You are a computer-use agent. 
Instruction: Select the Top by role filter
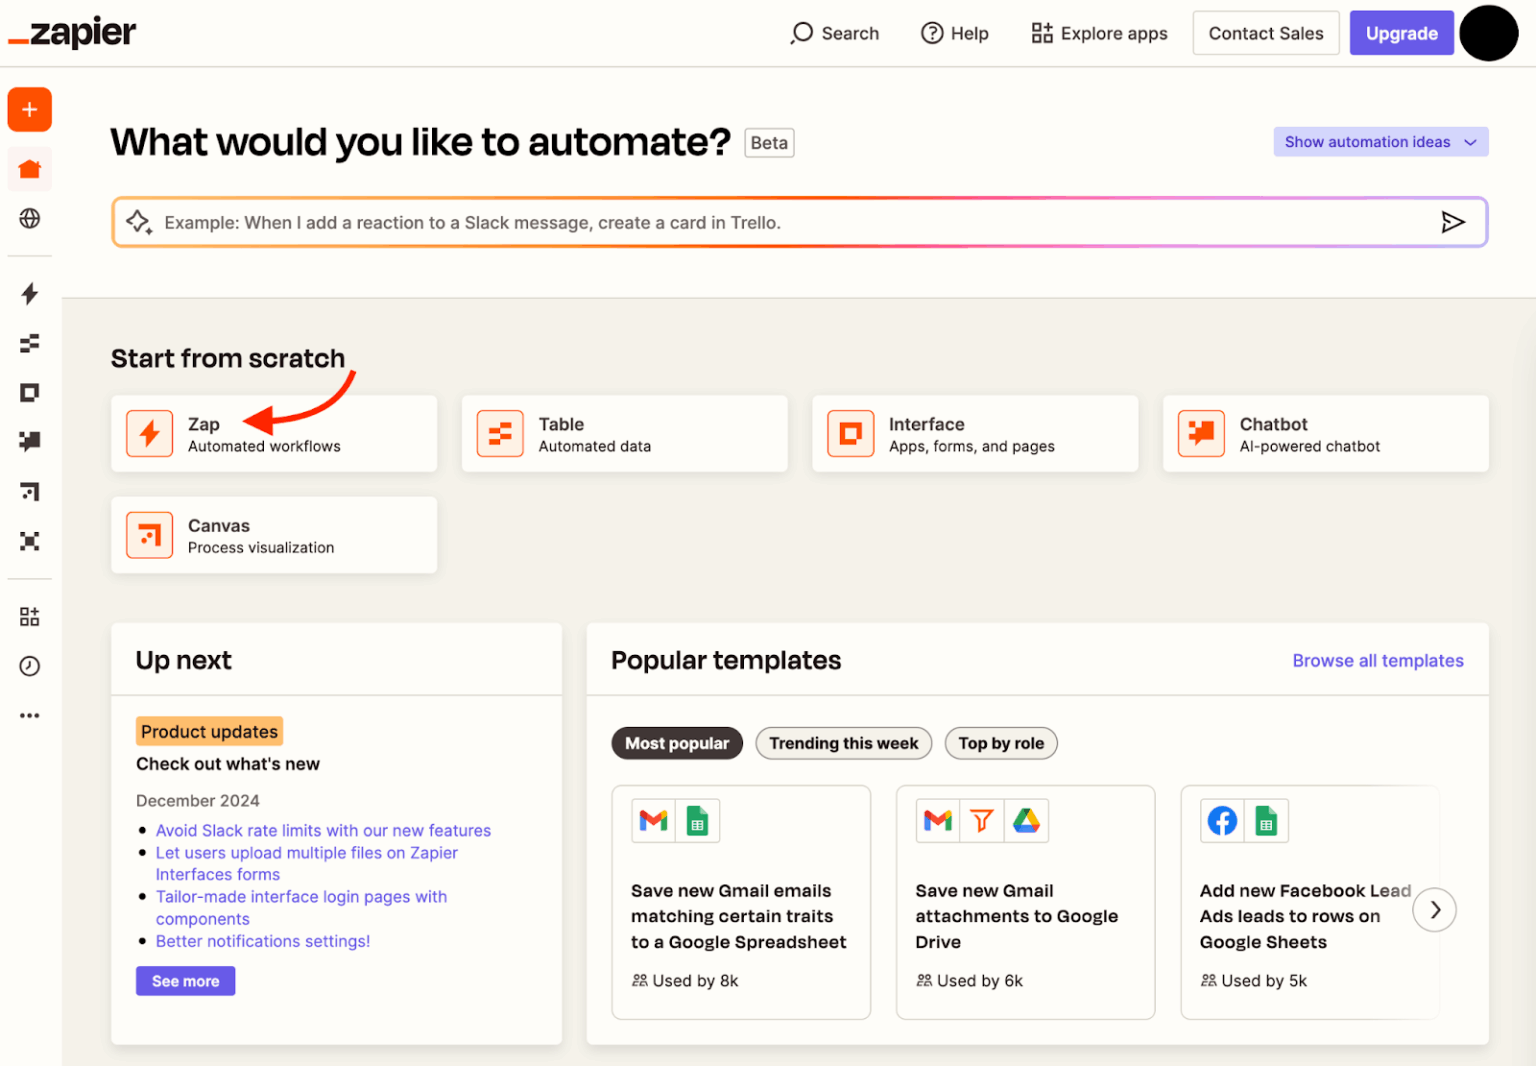[x=1000, y=743]
